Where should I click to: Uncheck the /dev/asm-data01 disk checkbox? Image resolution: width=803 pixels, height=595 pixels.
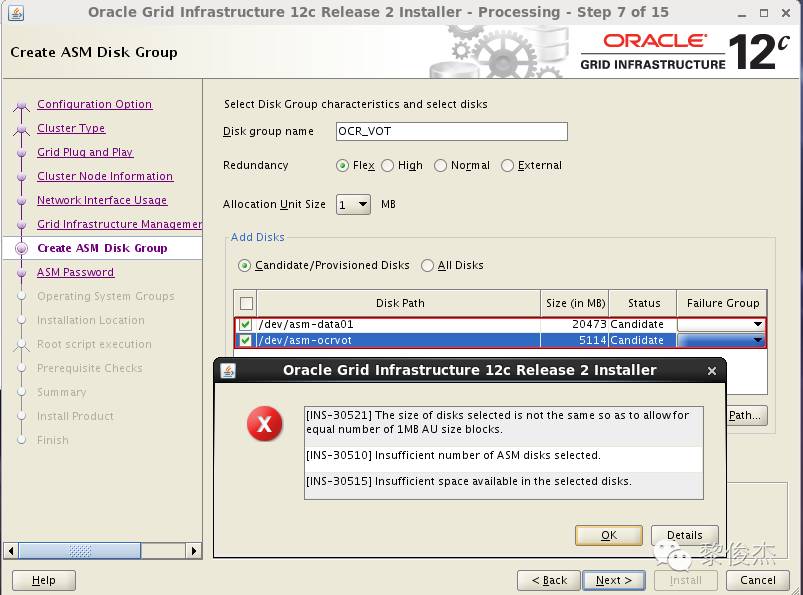pos(245,325)
